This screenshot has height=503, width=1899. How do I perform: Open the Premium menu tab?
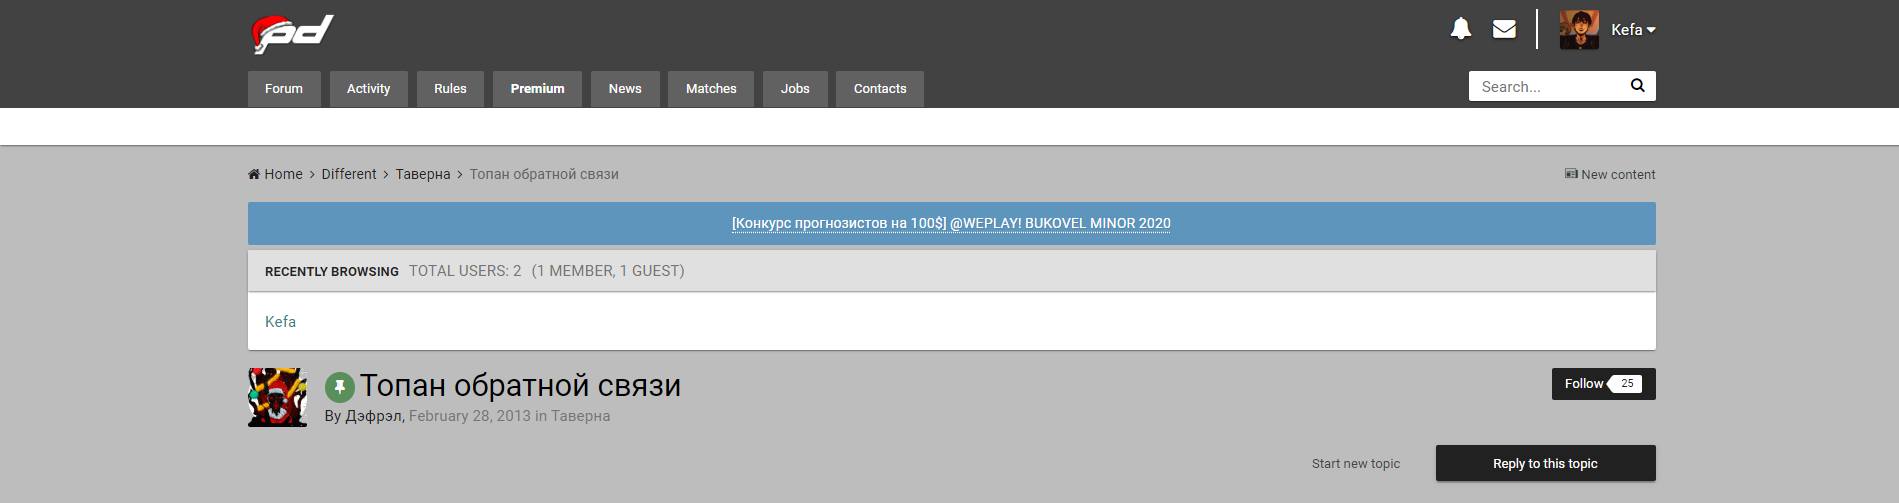(537, 89)
